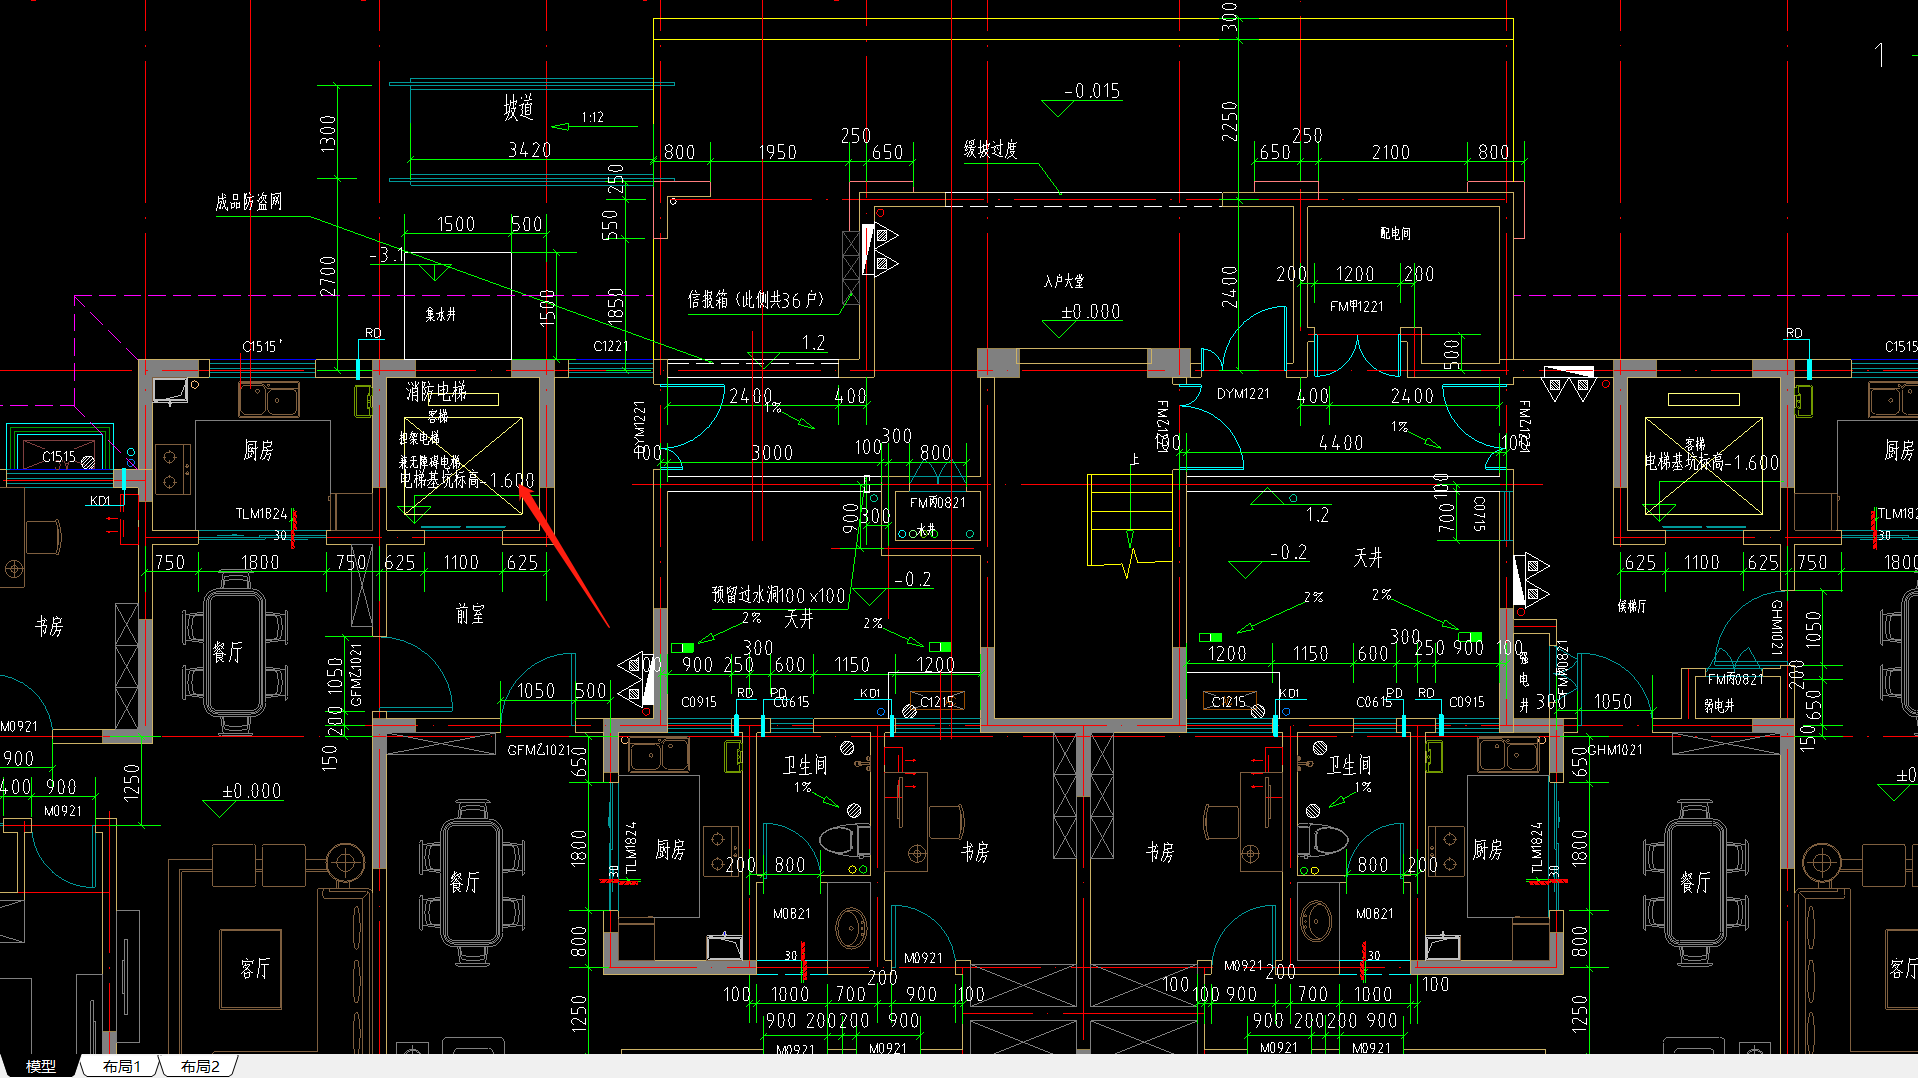
Task: Click the horizontal DYM1221 door tag
Action: (1243, 393)
